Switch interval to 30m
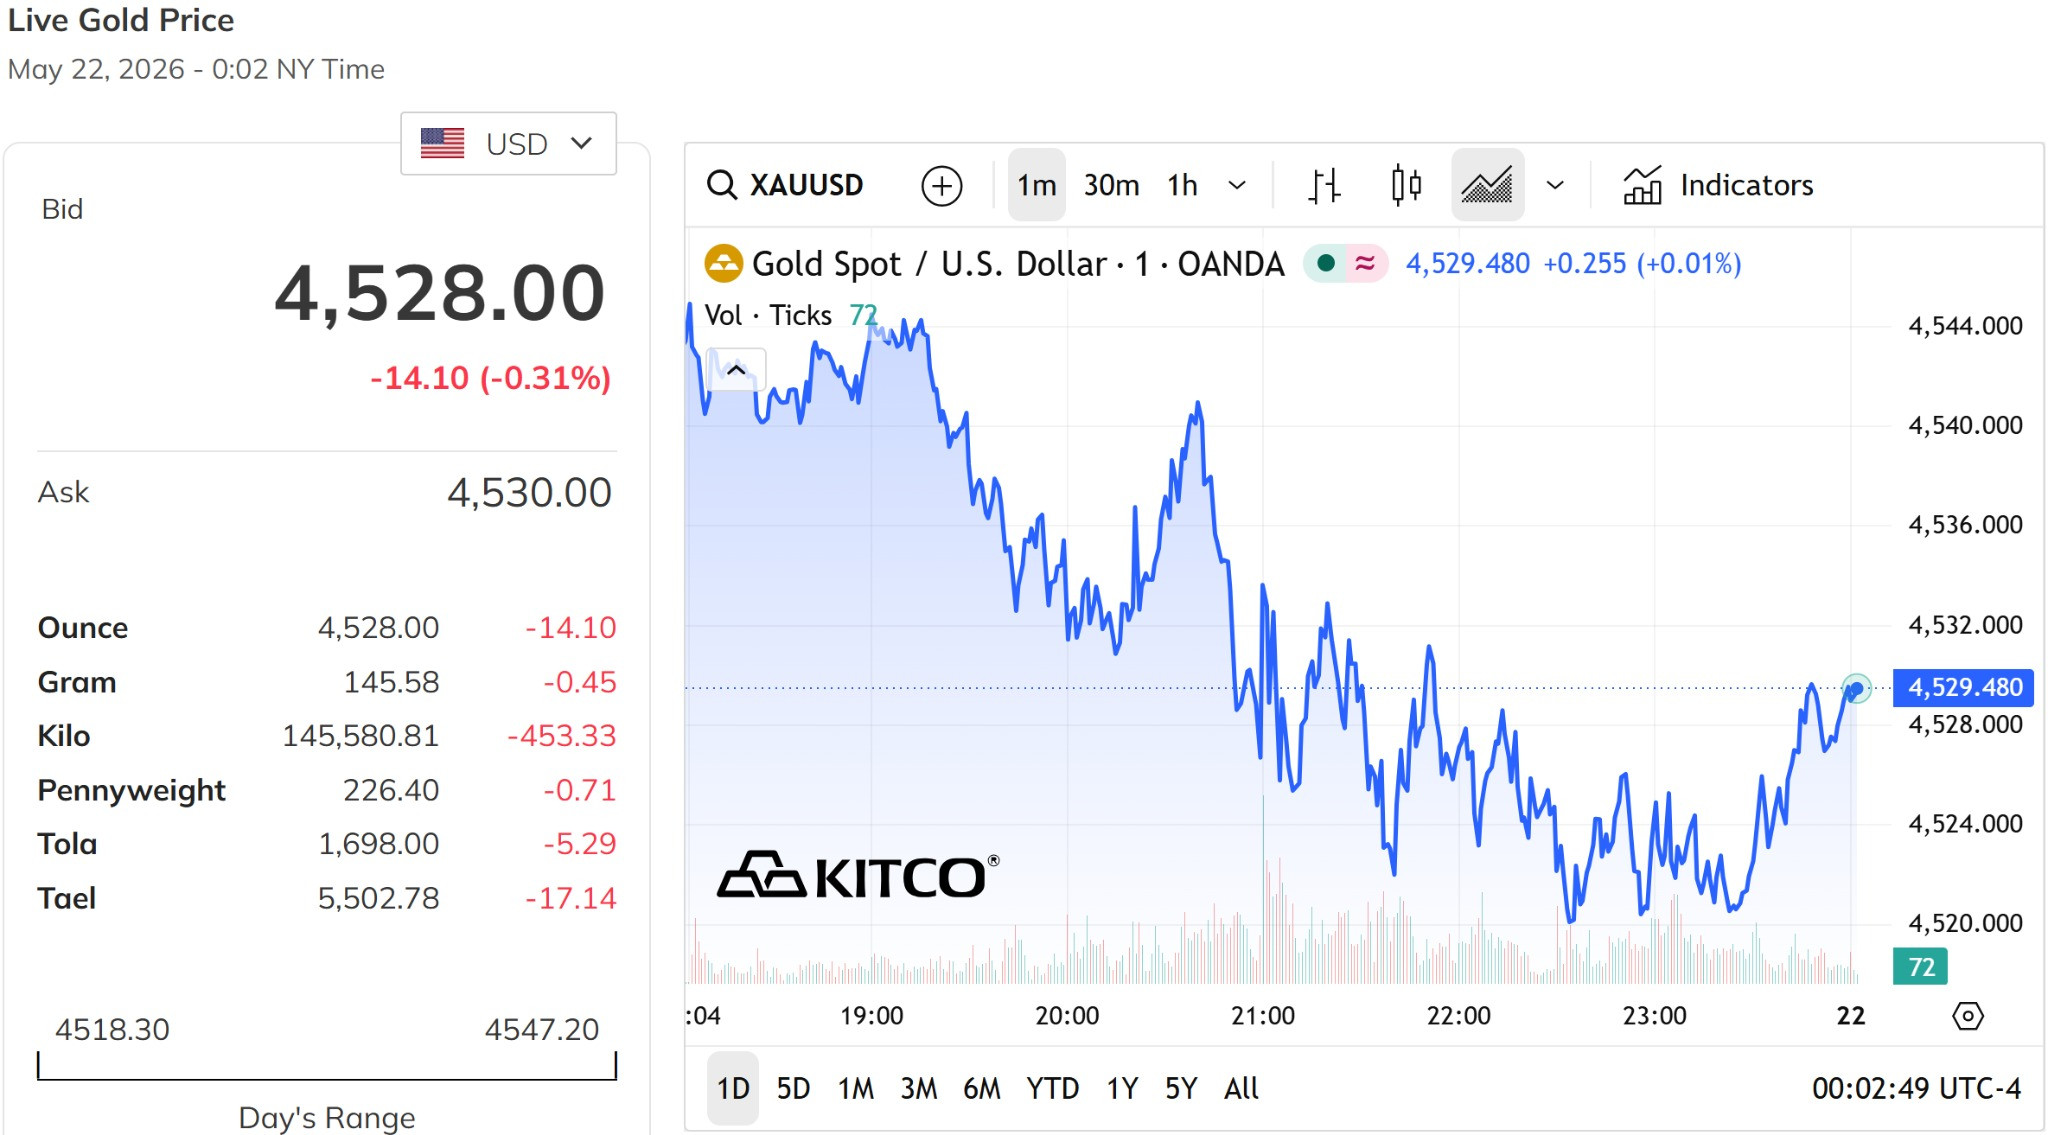 [1111, 185]
